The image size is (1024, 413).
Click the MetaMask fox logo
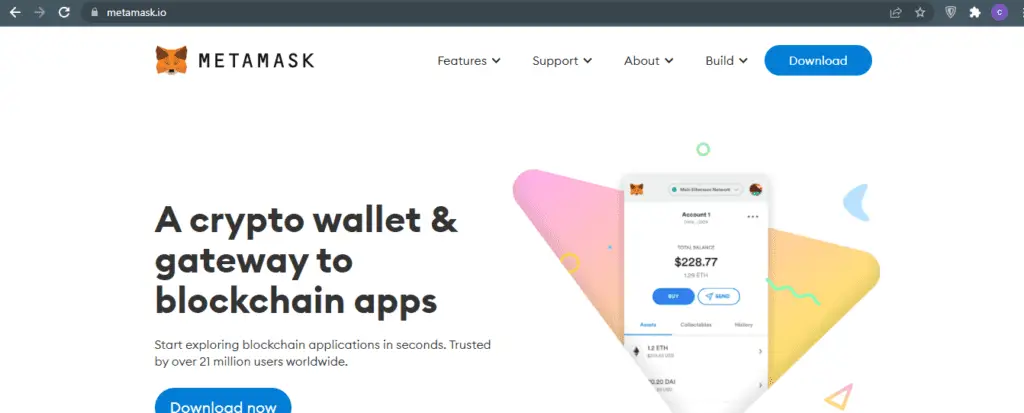tap(171, 60)
